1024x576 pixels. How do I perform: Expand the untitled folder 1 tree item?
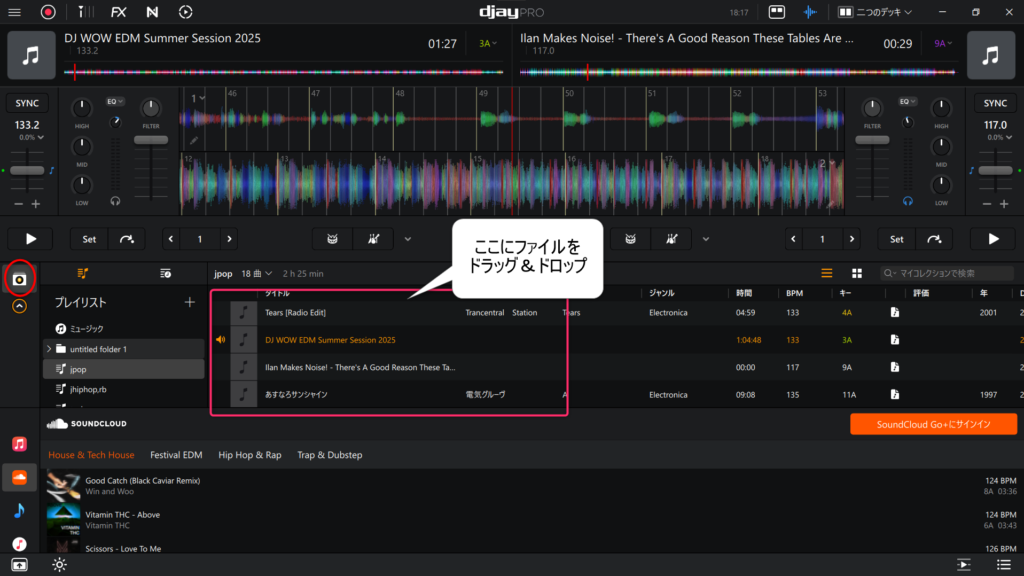[x=48, y=349]
